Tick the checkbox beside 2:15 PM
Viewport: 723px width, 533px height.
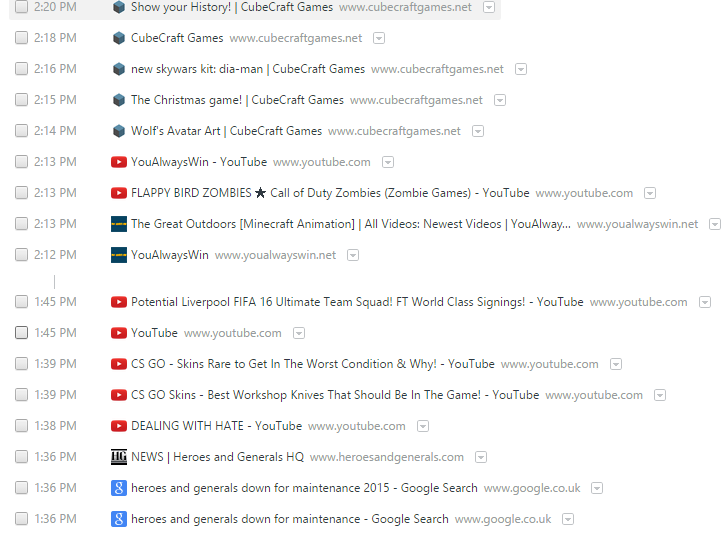(21, 99)
